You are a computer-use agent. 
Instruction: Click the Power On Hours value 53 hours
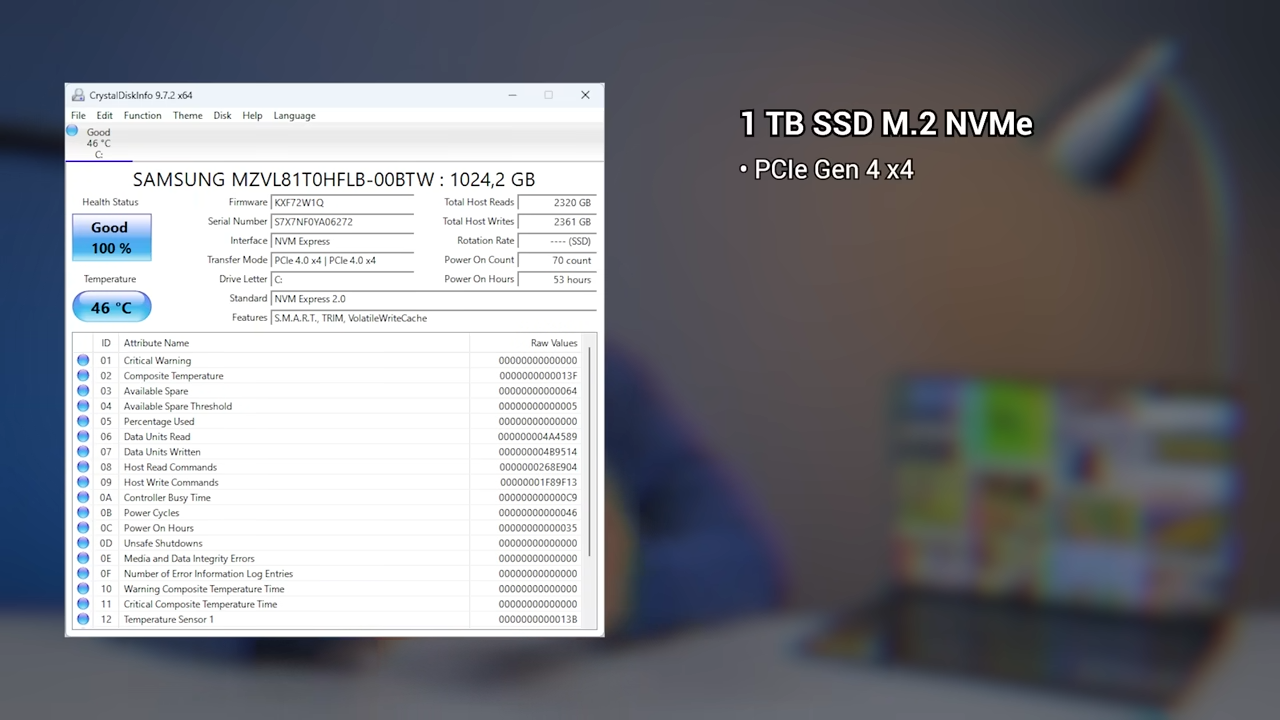coord(557,279)
